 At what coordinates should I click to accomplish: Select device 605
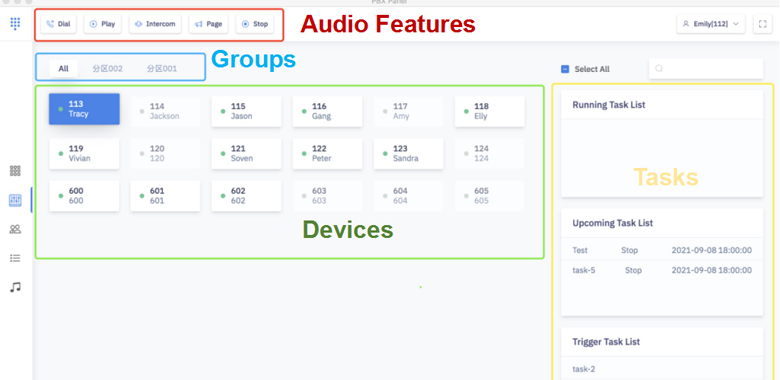tap(489, 196)
